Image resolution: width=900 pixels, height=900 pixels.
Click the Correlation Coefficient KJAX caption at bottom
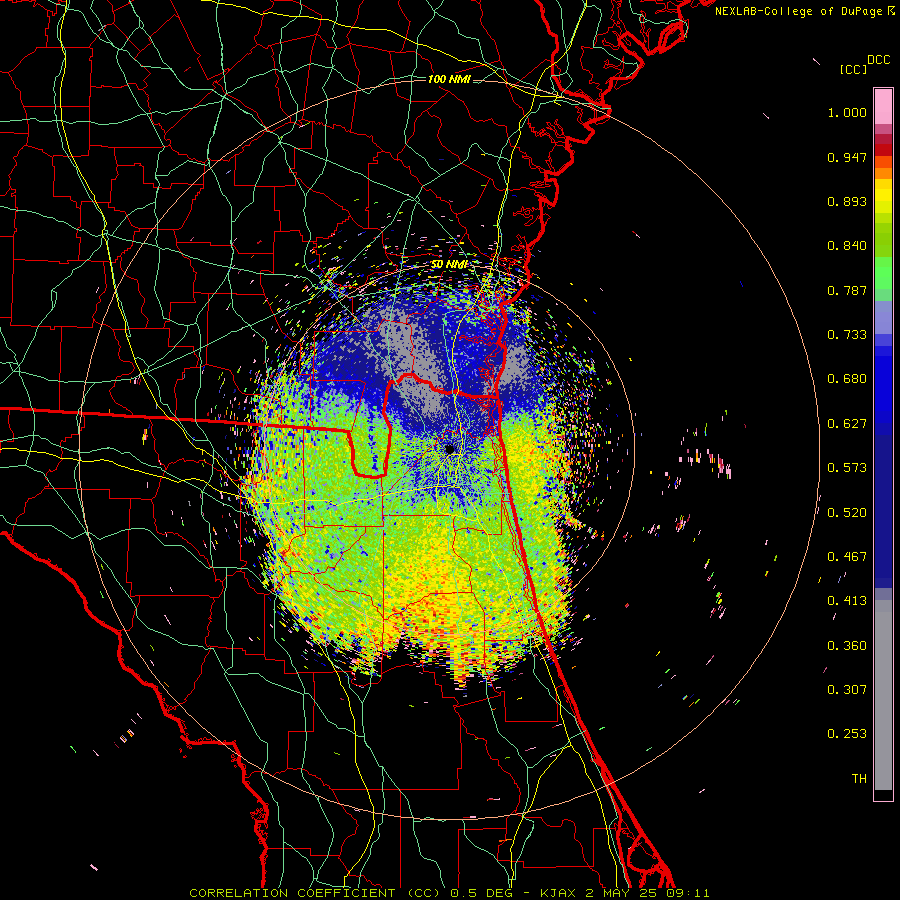pos(449,893)
